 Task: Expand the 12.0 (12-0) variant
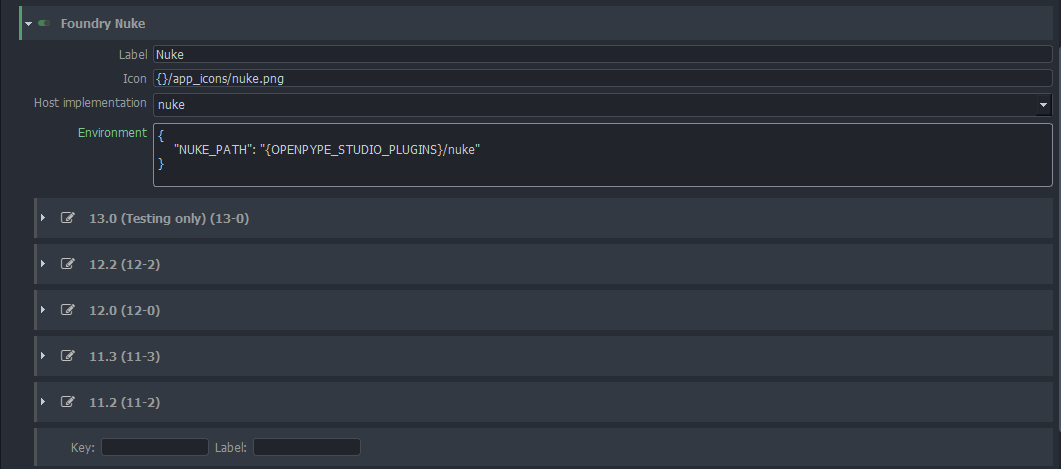click(43, 310)
